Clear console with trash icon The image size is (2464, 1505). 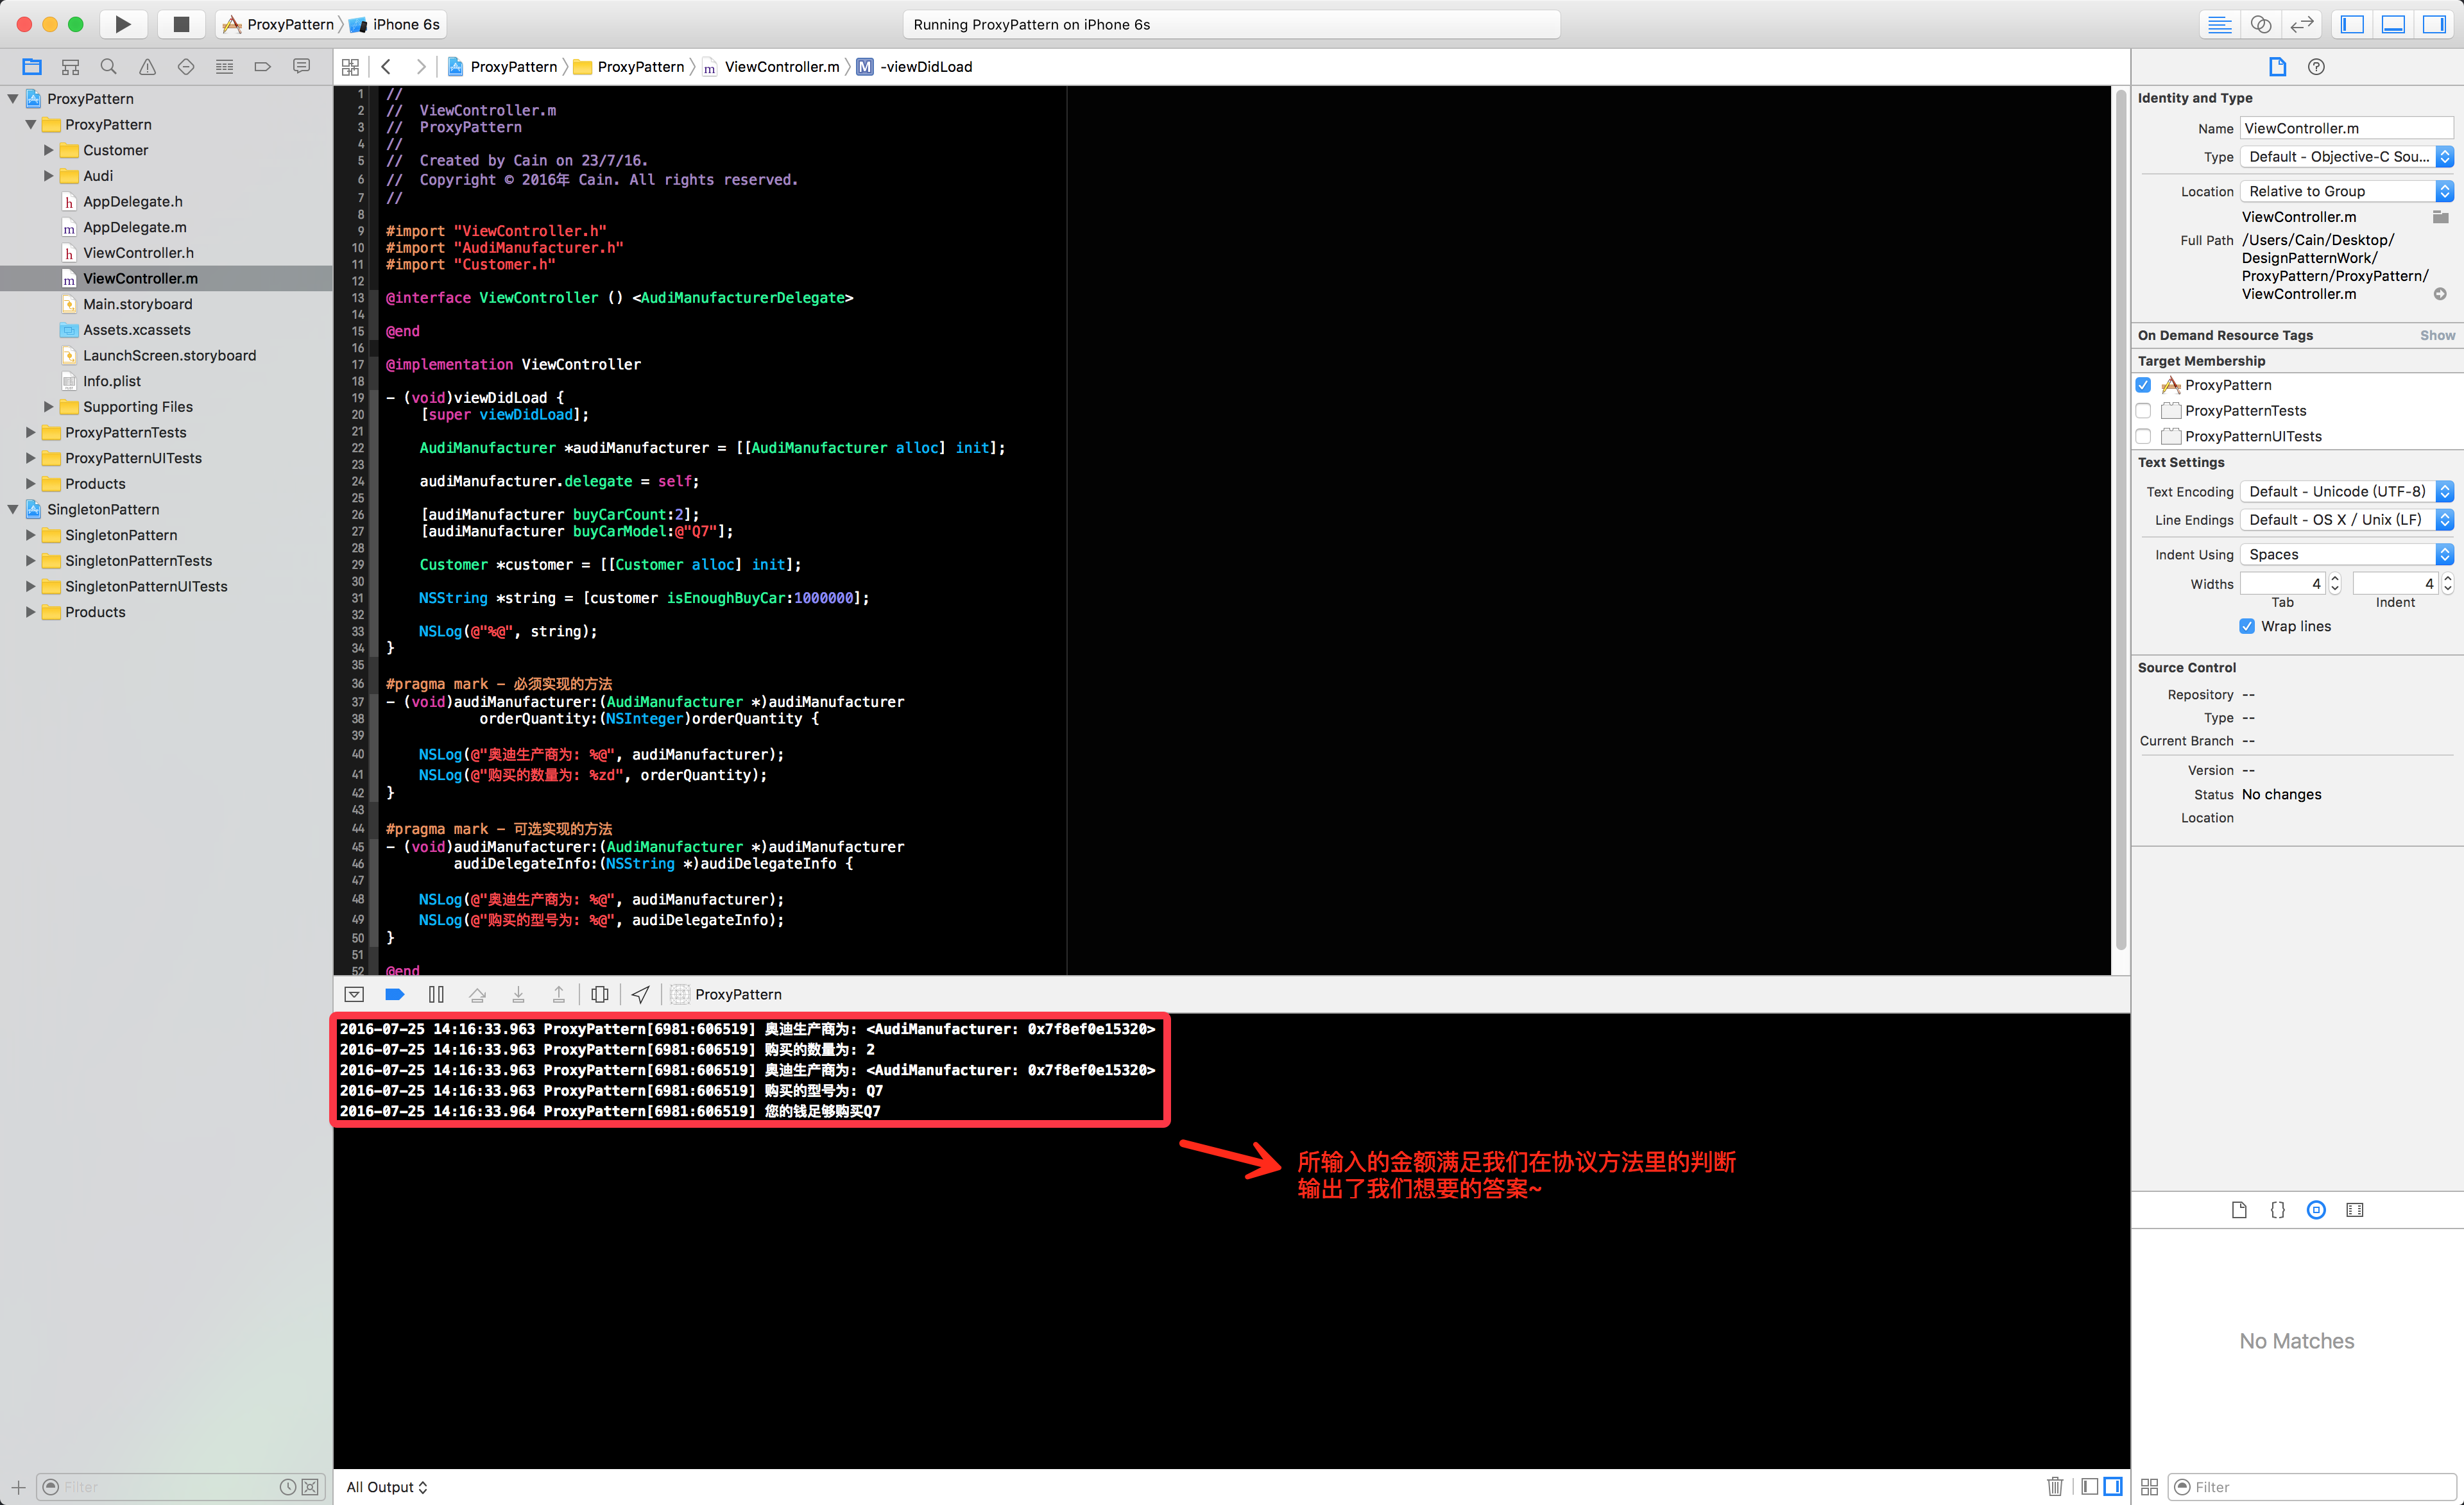(2055, 1486)
